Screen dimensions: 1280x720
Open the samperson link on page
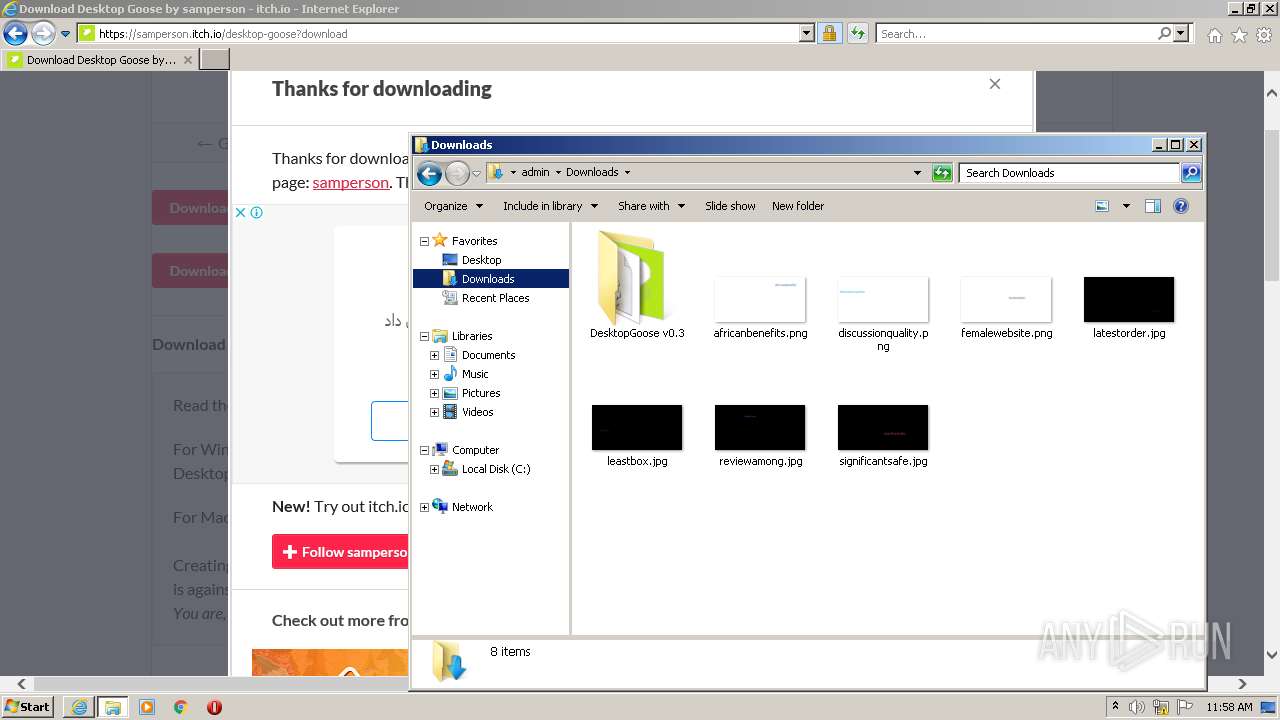(350, 182)
